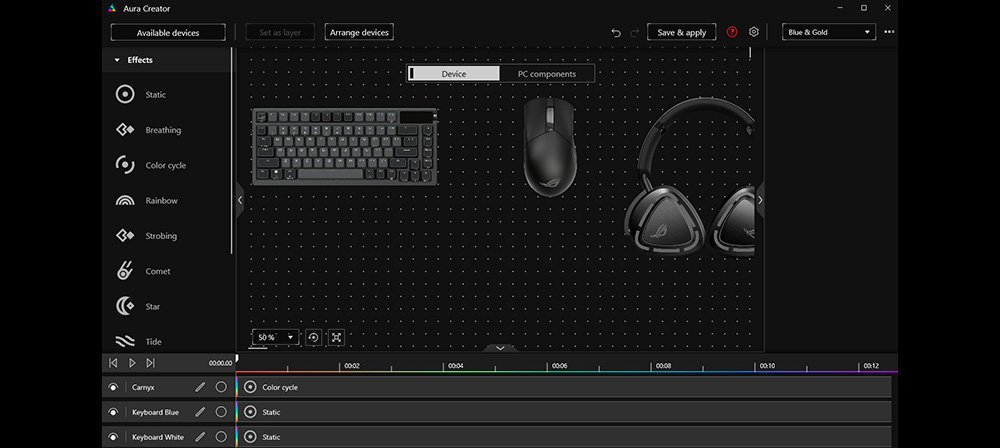Screen dimensions: 1000x448
Task: Click the Keyboard White layer name
Action: point(158,437)
